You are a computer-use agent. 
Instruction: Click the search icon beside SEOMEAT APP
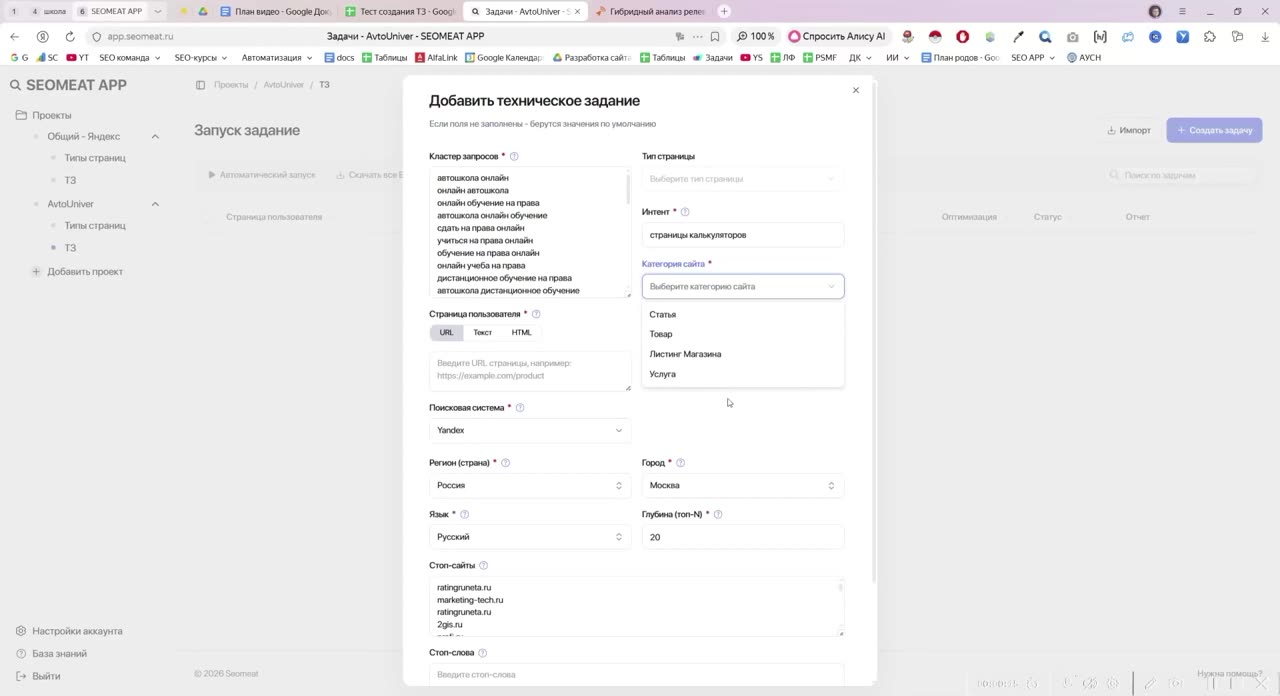click(15, 85)
